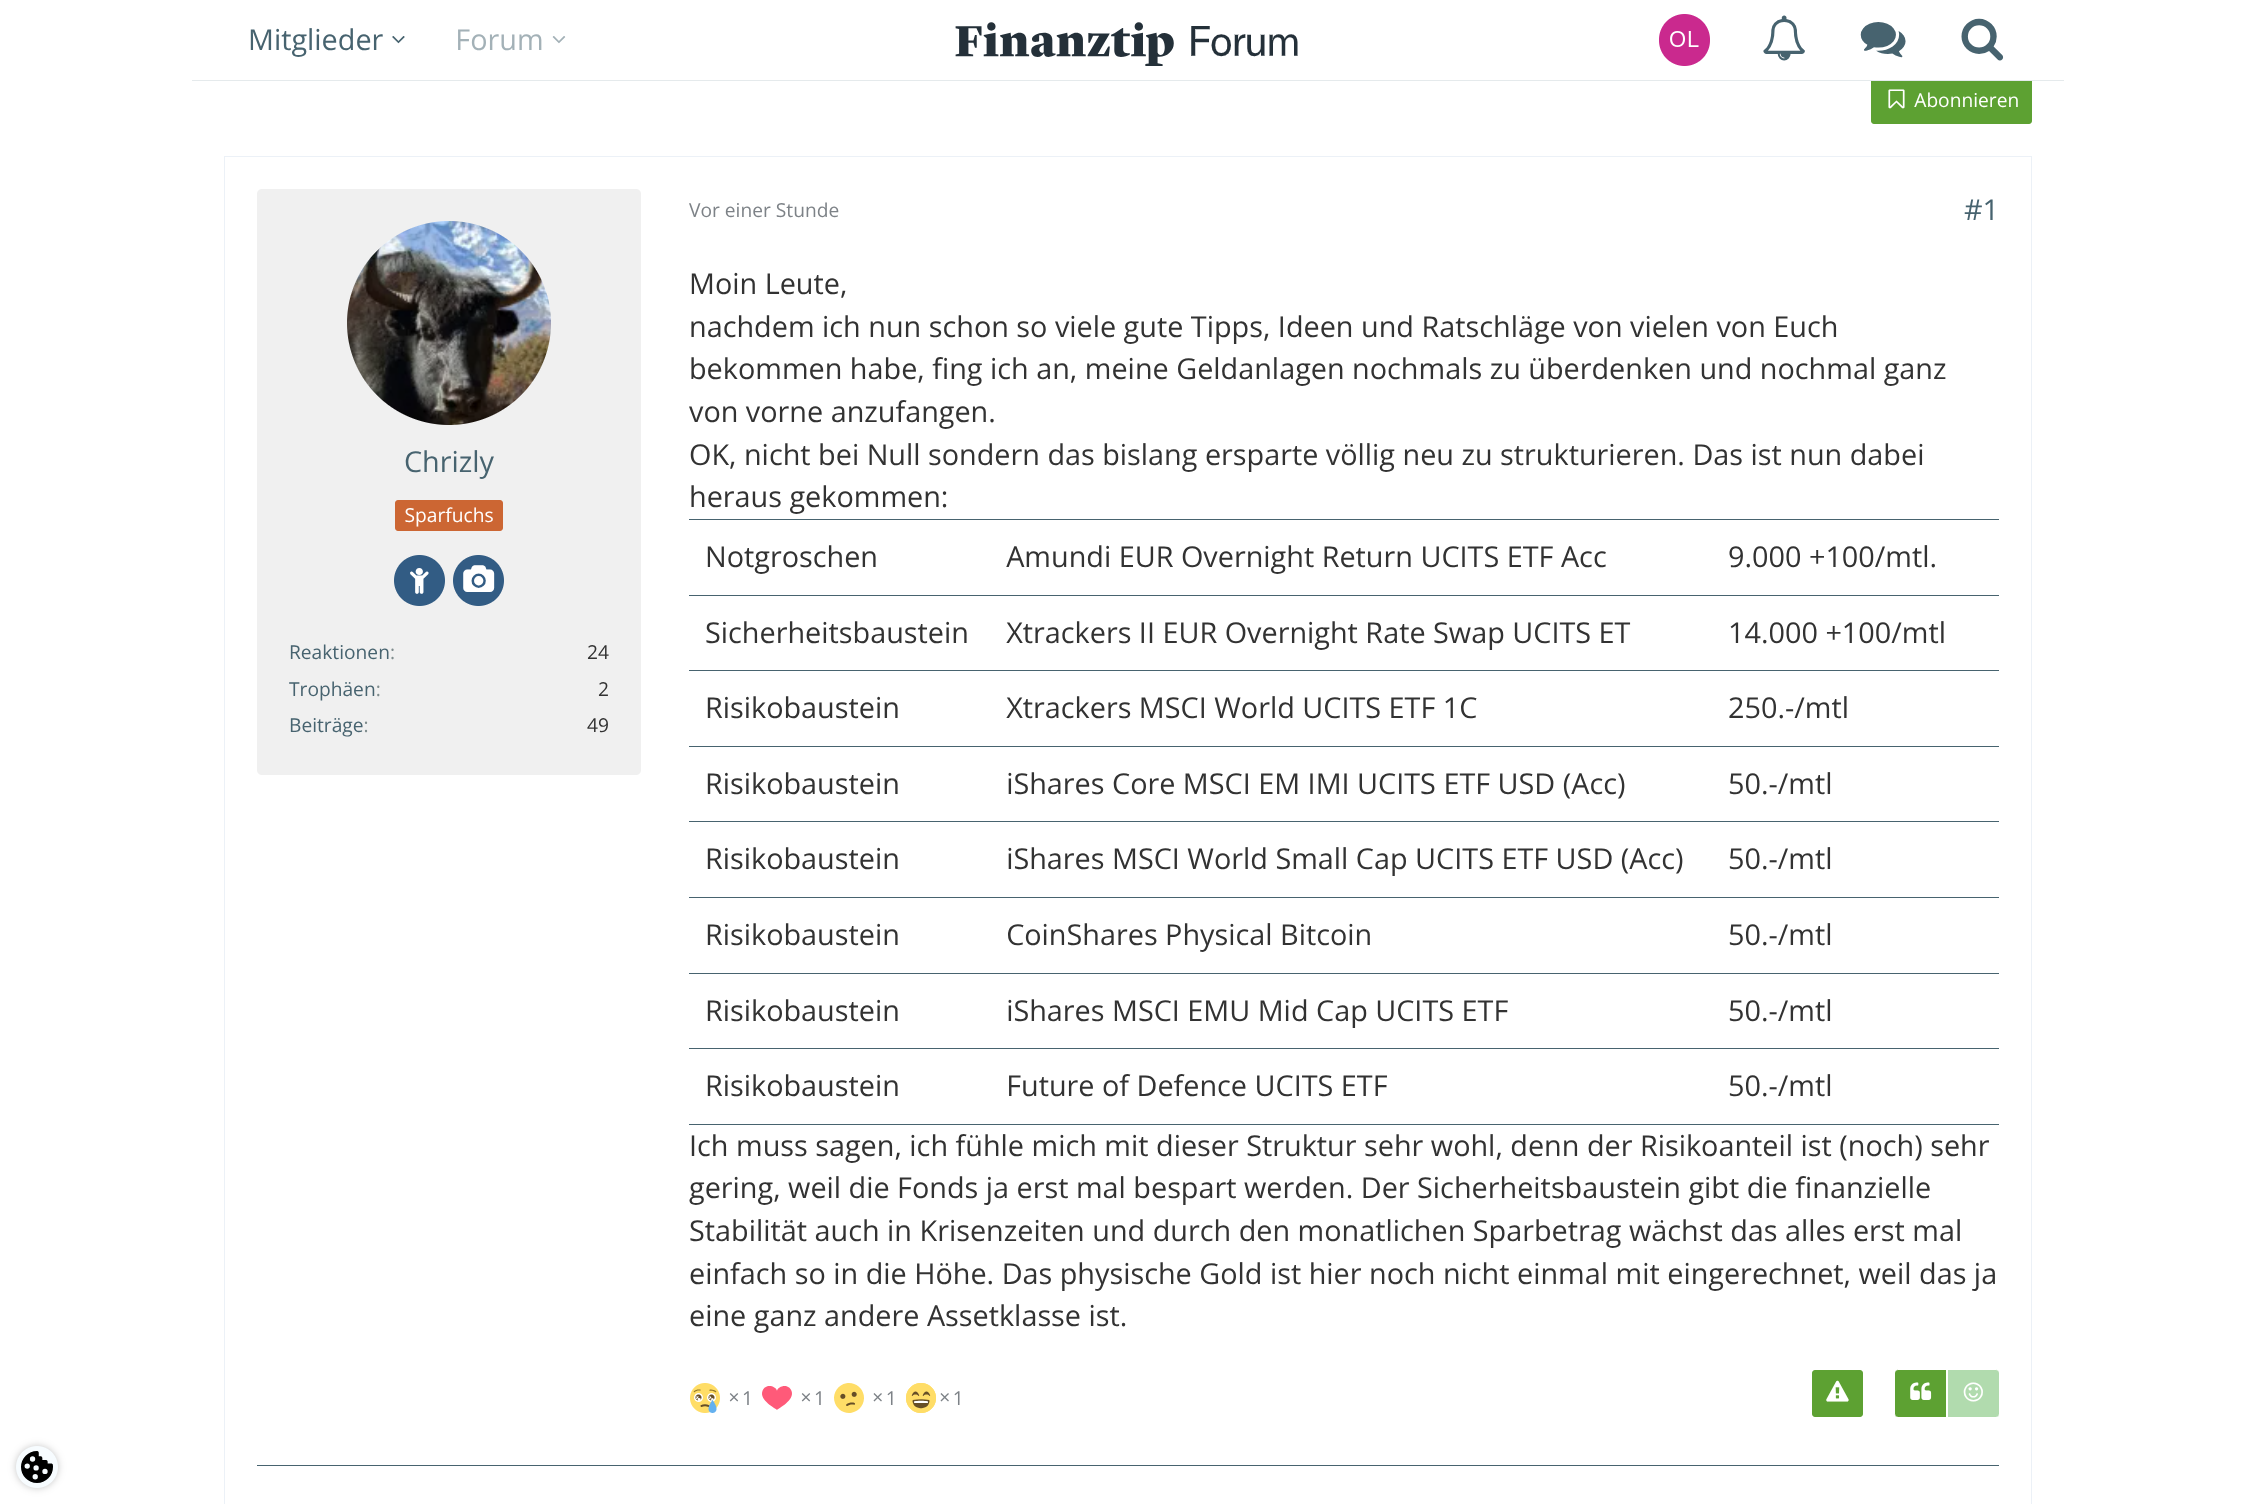Click the 'Moin Leute,' greeting line

tap(768, 284)
